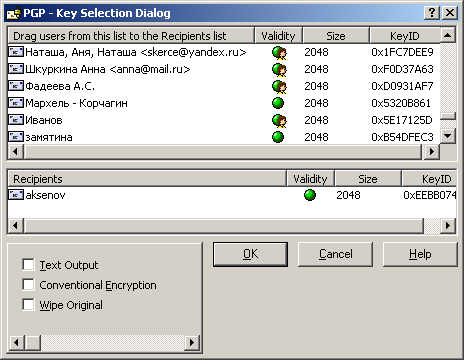The width and height of the screenshot is (464, 360).
Task: Click vertical scrollbar thumb in users list
Action: coord(448,116)
